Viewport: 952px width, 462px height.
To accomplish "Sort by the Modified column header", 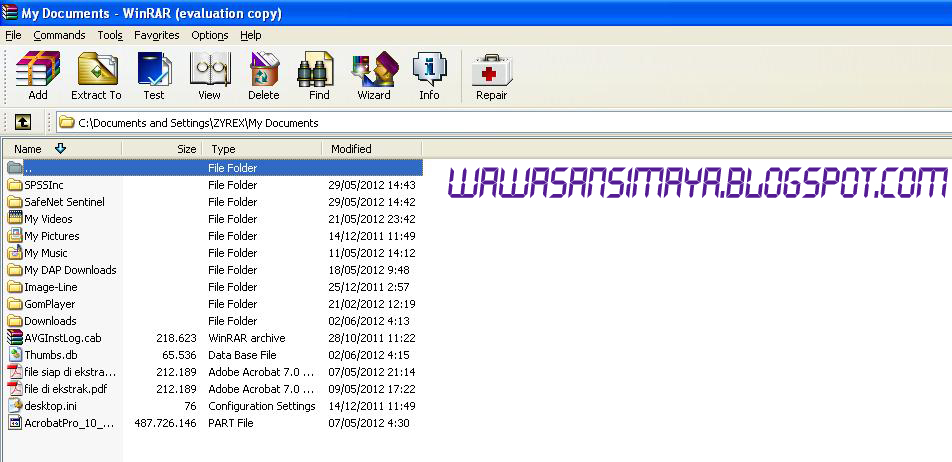I will point(372,149).
